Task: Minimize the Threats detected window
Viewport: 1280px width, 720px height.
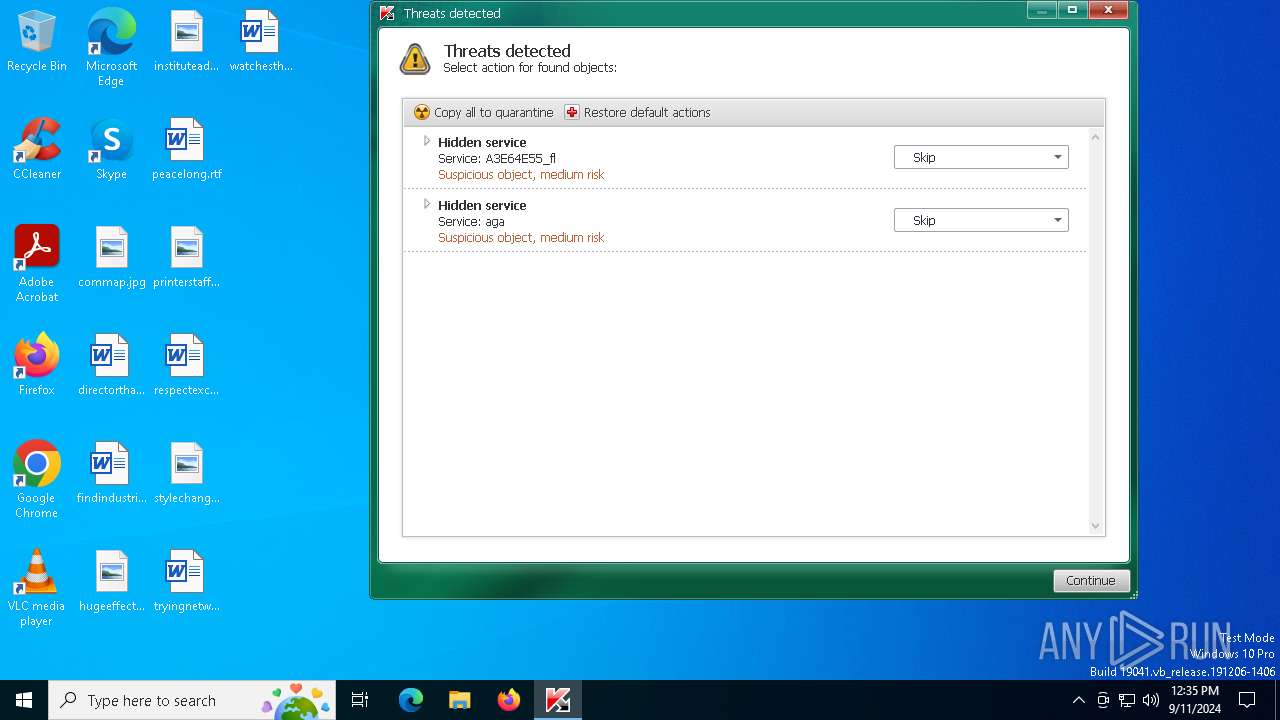Action: (x=1042, y=10)
